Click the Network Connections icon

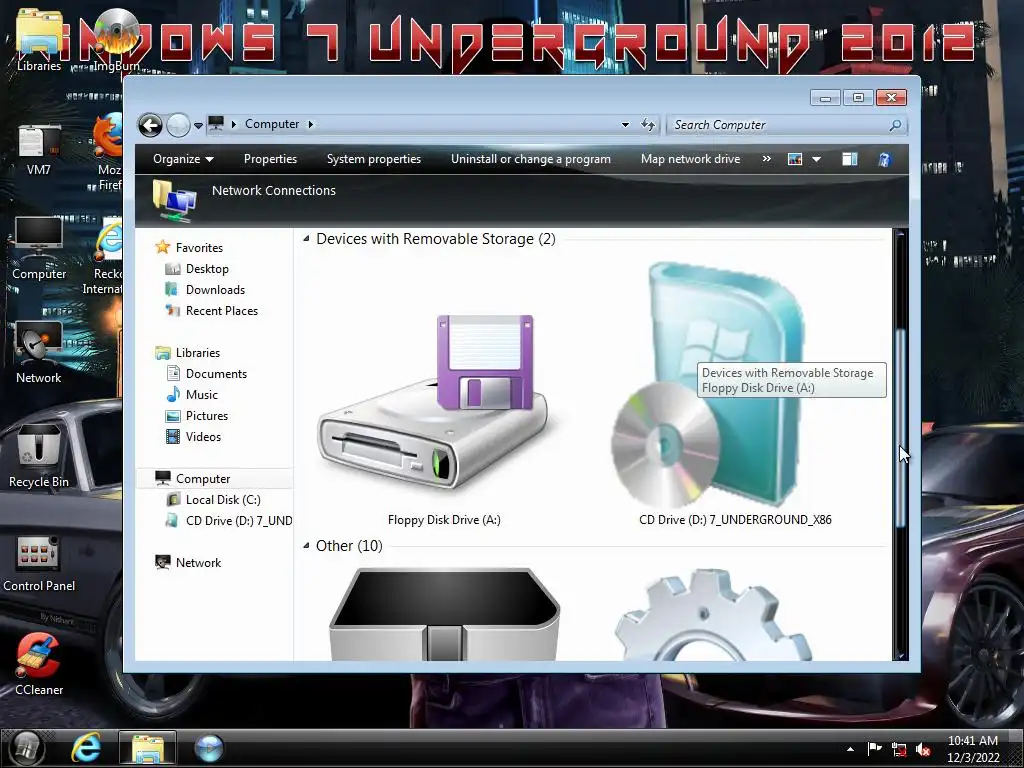coord(174,200)
